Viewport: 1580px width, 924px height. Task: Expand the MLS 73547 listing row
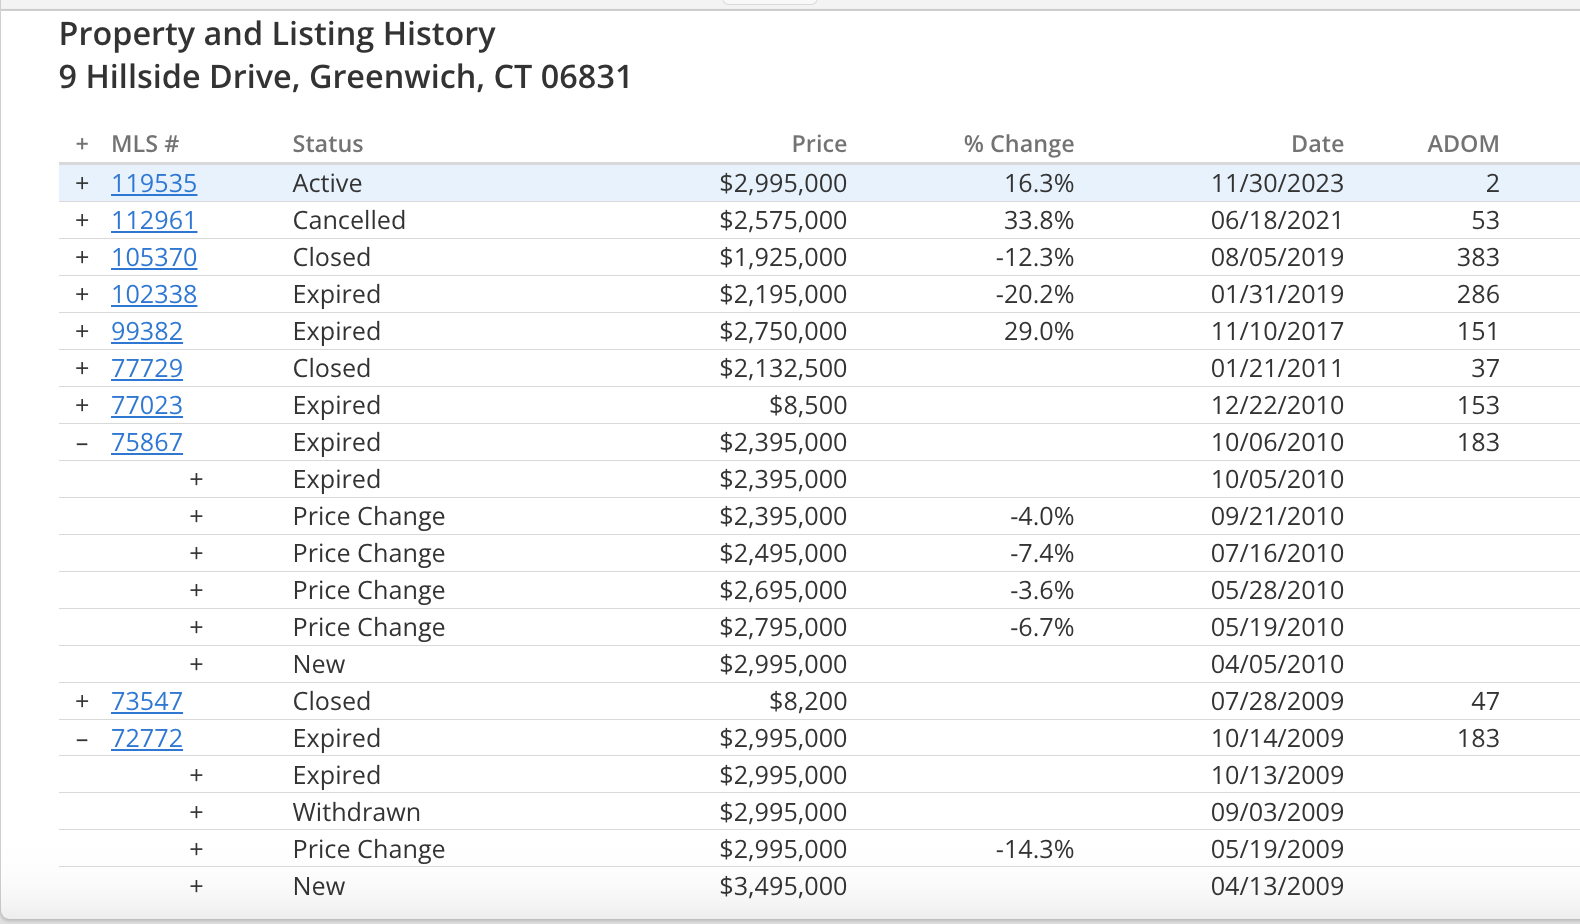point(82,701)
